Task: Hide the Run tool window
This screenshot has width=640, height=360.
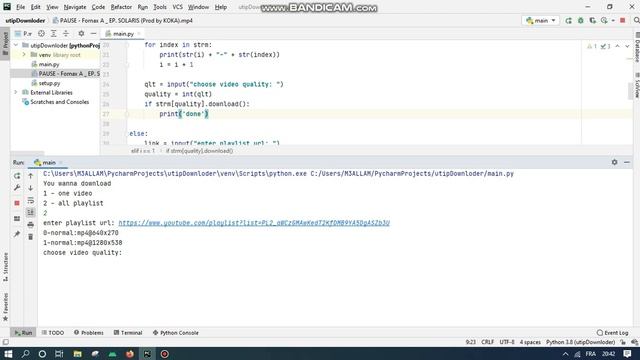Action: [x=627, y=162]
